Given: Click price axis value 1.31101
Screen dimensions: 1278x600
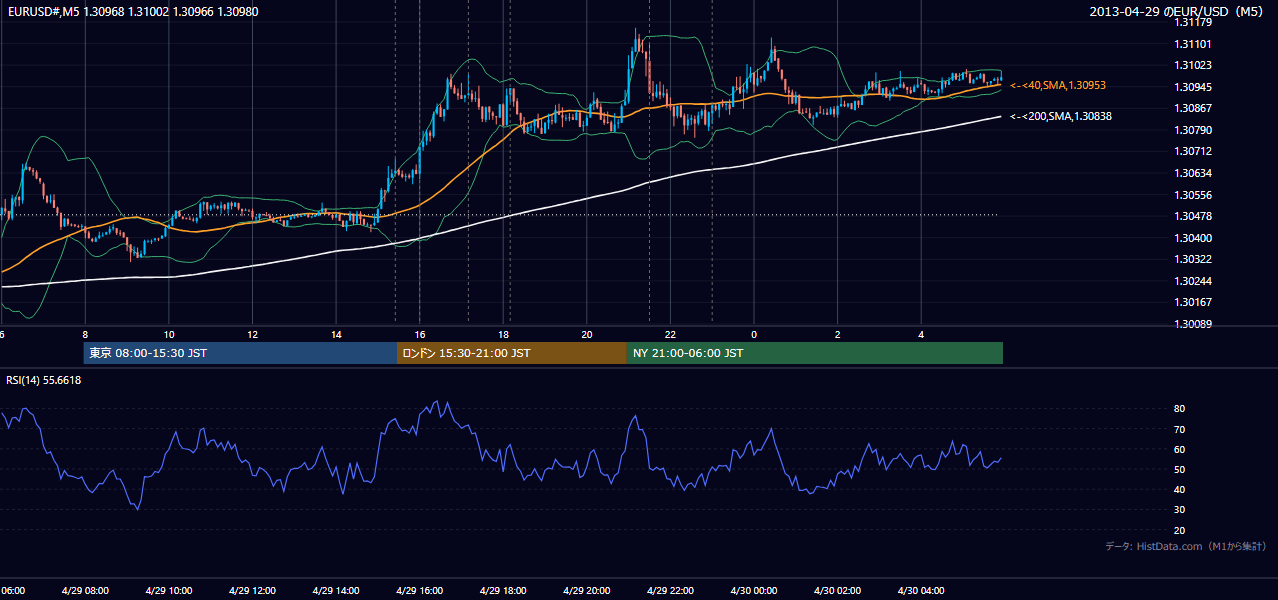Looking at the screenshot, I should click(x=1194, y=44).
